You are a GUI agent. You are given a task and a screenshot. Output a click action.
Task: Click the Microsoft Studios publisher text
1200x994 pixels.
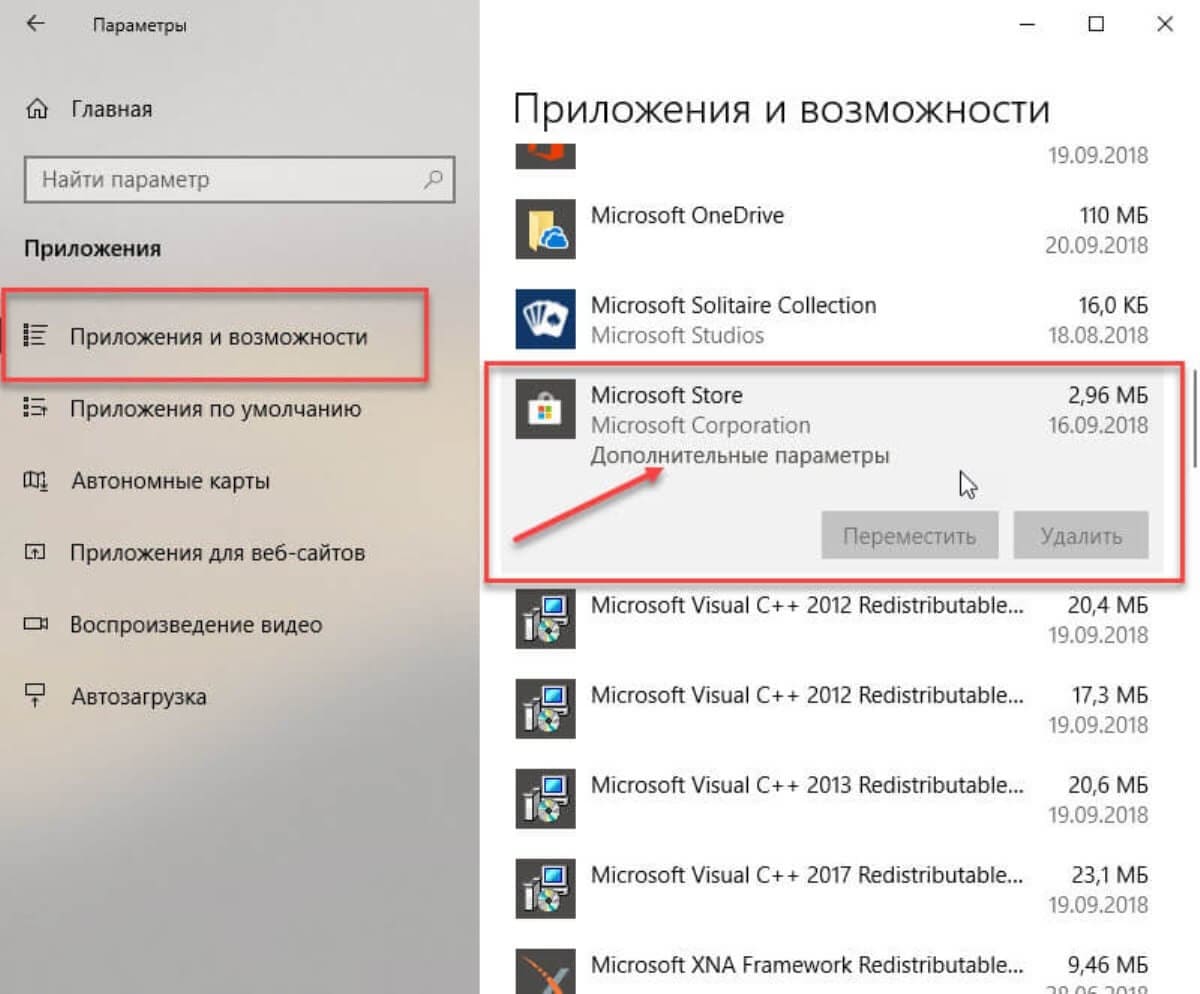677,335
